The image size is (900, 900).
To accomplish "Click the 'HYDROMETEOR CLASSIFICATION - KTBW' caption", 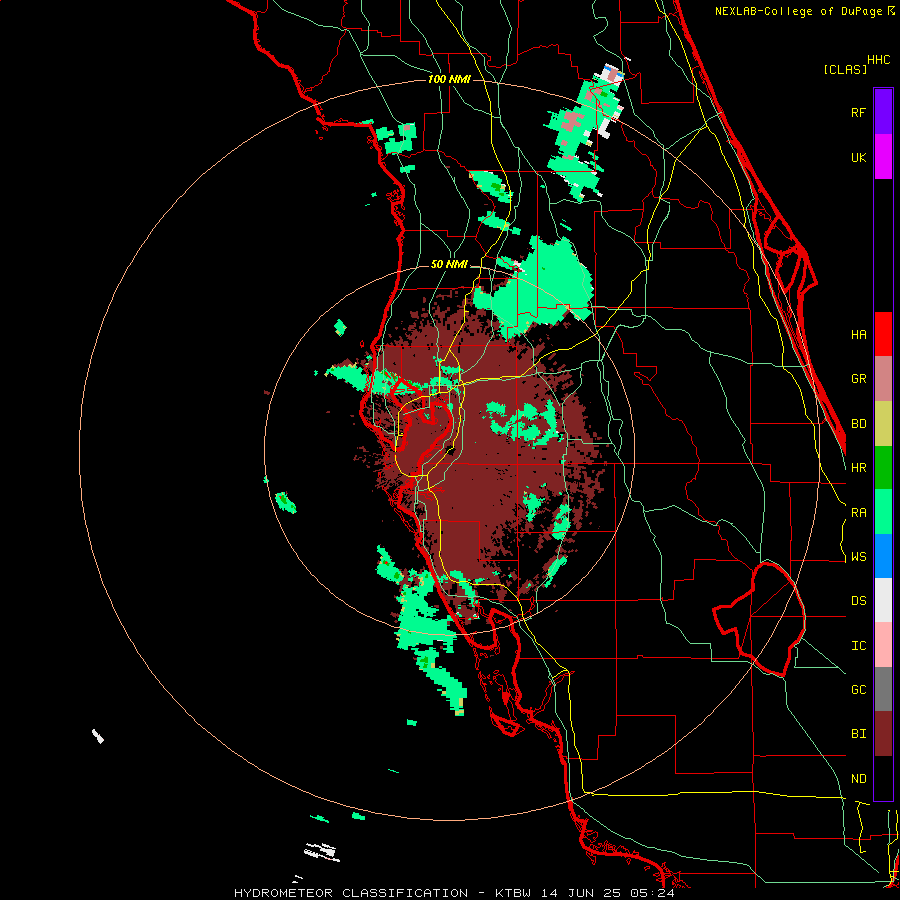I will tap(382, 893).
